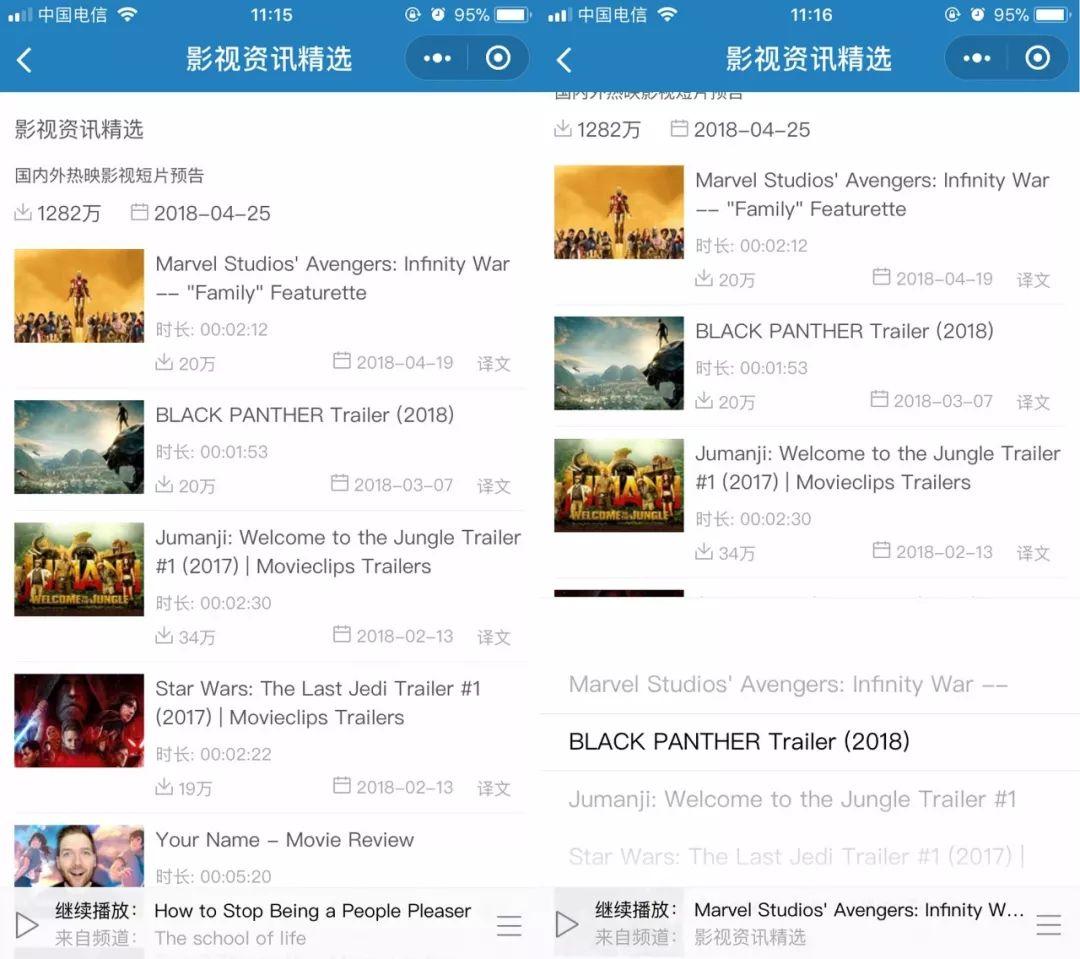
Task: Select 'Marvel Studios' Avengers: Infinity War --' in the picker list
Action: tap(788, 684)
